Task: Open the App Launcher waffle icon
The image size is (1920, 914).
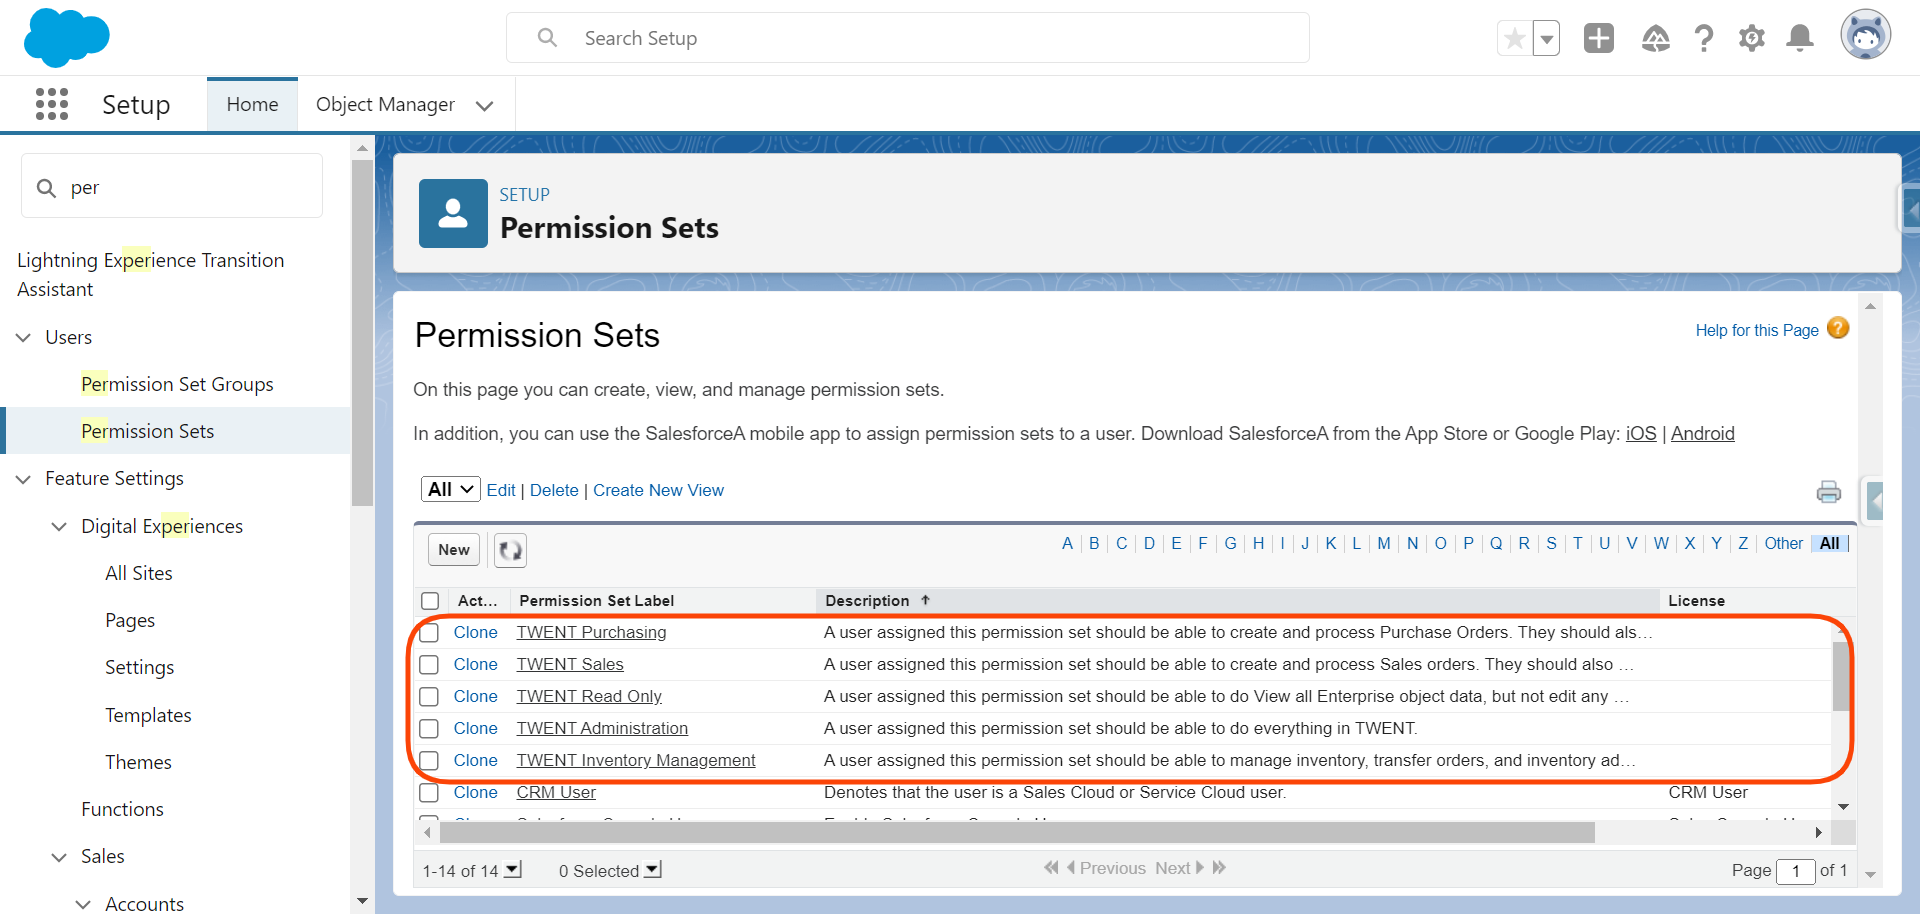Action: pyautogui.click(x=51, y=103)
